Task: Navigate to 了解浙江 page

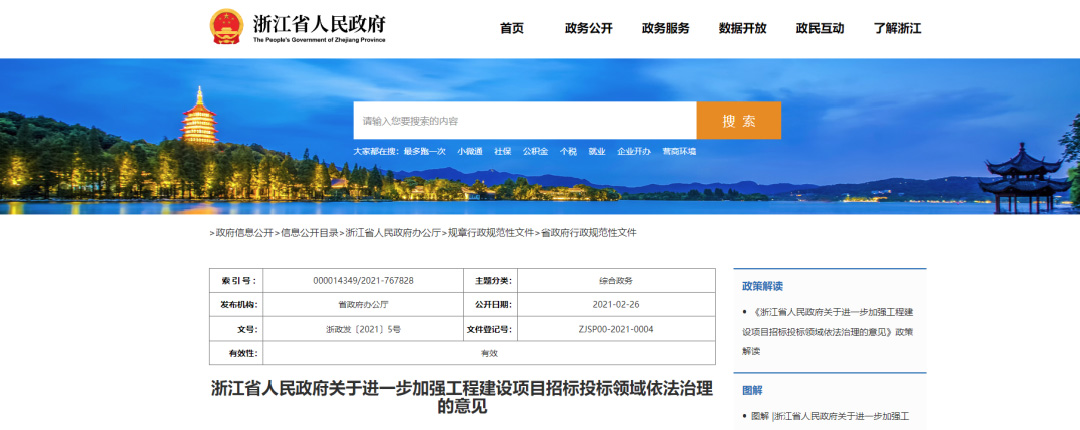Action: [x=897, y=28]
